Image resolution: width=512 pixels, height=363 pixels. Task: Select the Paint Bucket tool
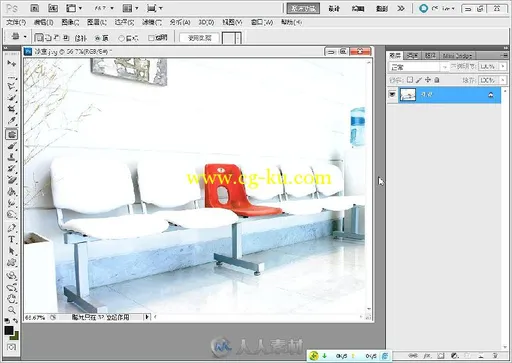(12, 192)
